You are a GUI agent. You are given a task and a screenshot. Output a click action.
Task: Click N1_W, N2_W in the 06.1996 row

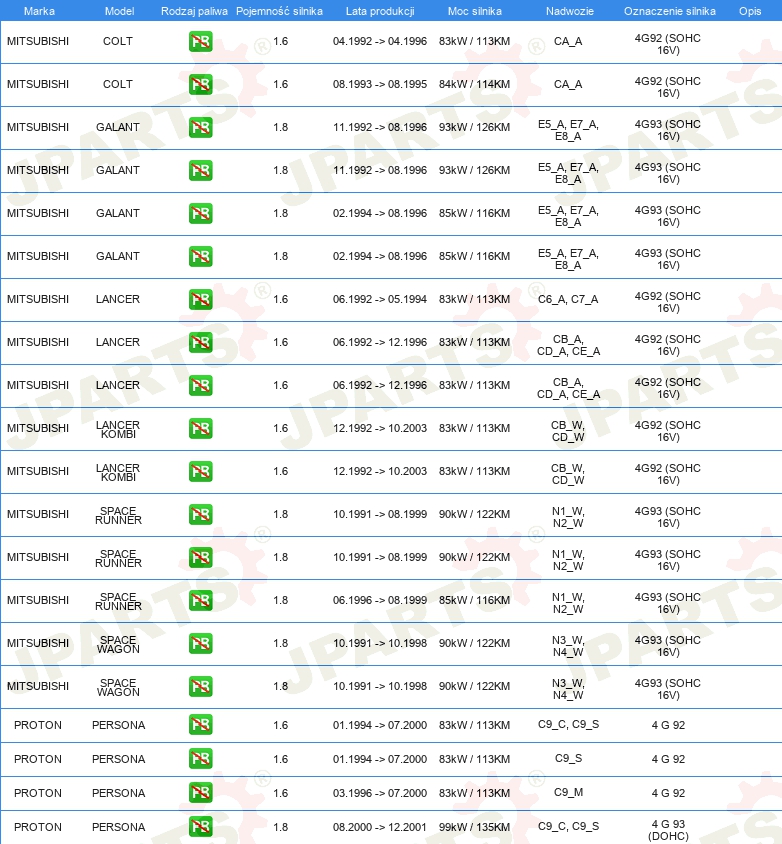(568, 603)
